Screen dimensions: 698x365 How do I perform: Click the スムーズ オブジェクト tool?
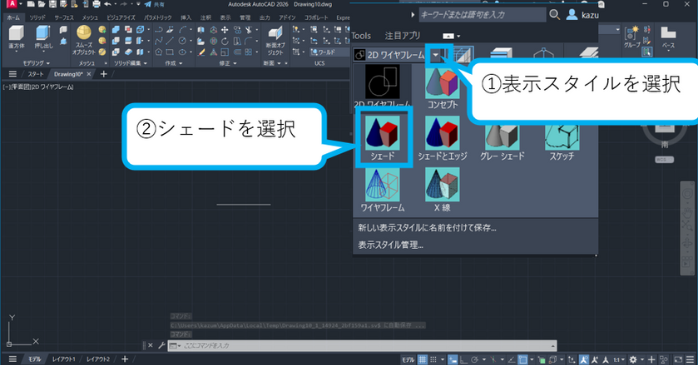(x=84, y=39)
